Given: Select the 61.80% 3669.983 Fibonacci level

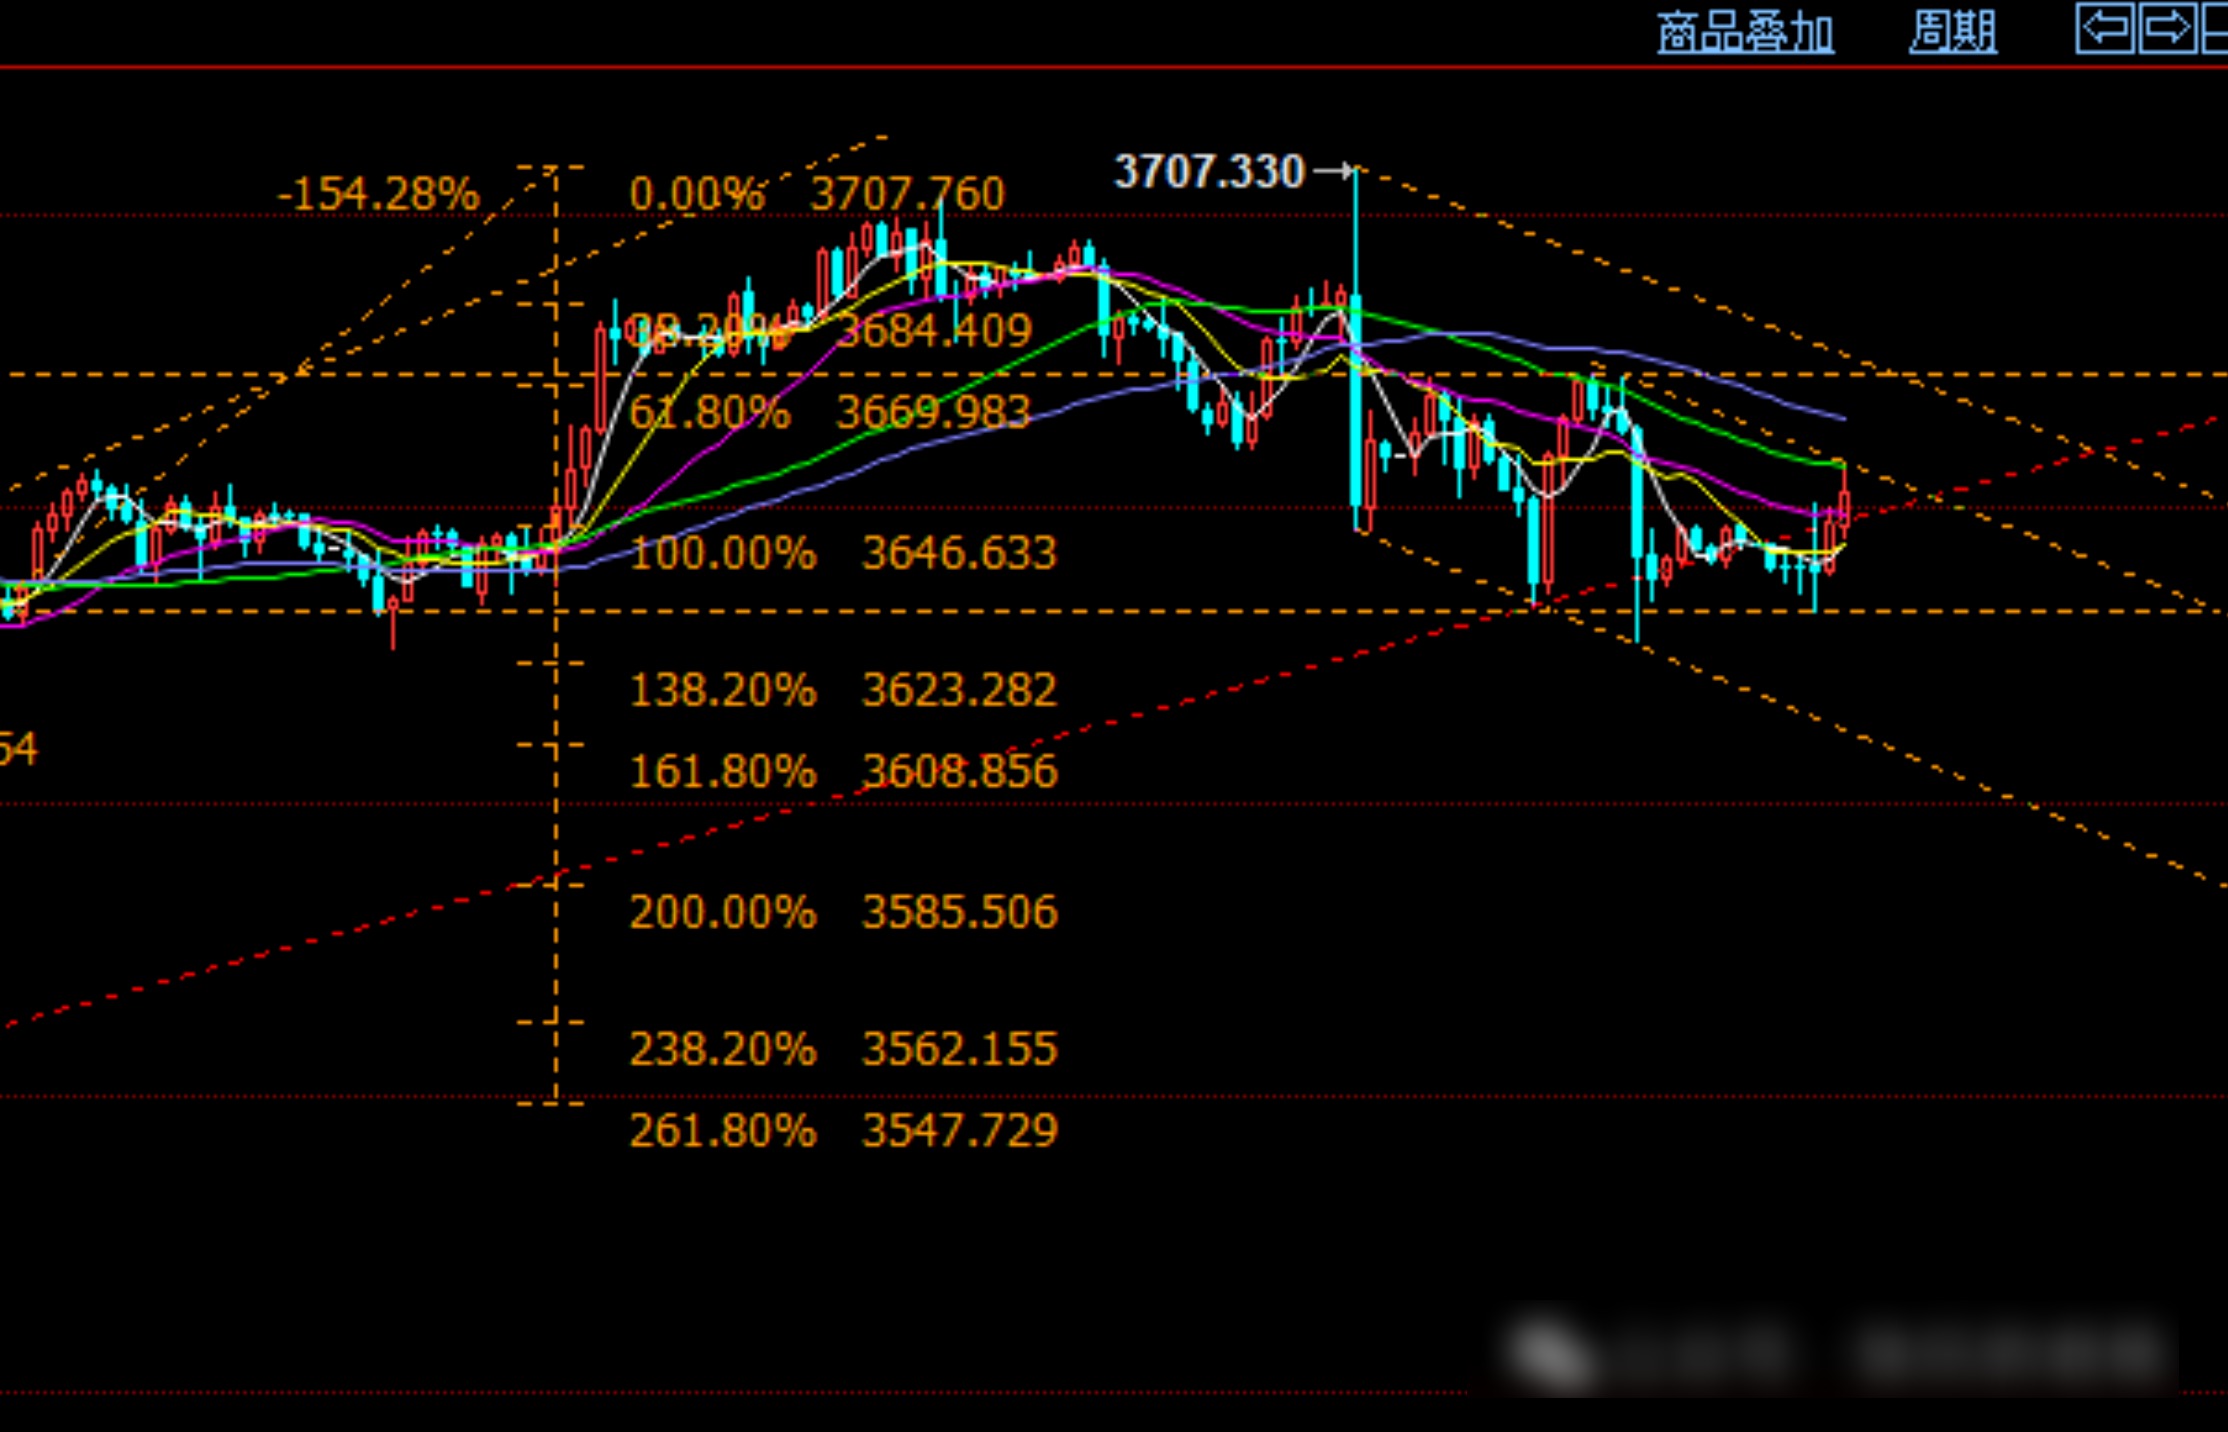Looking at the screenshot, I should pos(830,413).
